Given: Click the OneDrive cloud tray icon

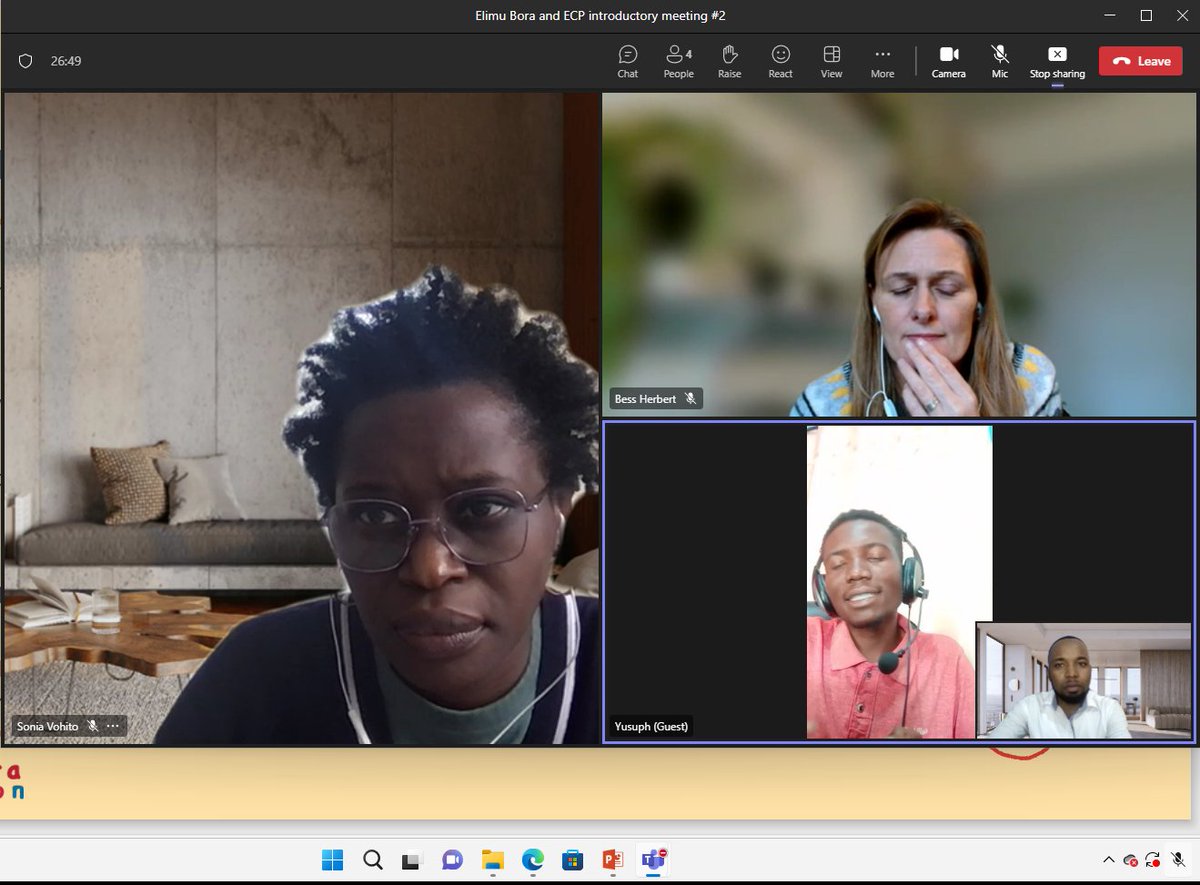Looking at the screenshot, I should click(x=1131, y=860).
